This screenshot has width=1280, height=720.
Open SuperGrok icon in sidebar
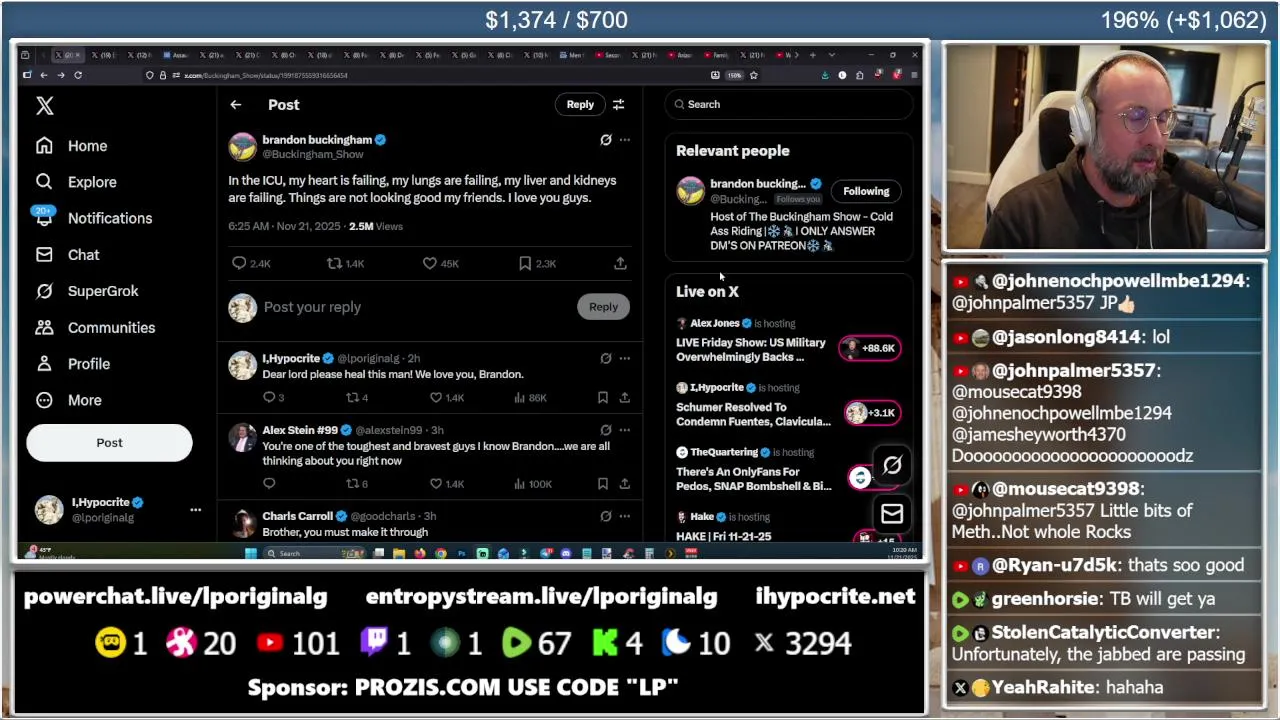click(44, 291)
